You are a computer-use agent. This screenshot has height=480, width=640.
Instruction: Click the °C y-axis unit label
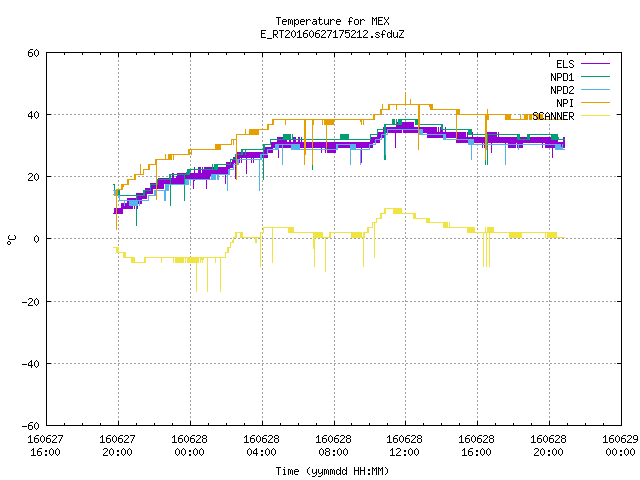click(11, 240)
